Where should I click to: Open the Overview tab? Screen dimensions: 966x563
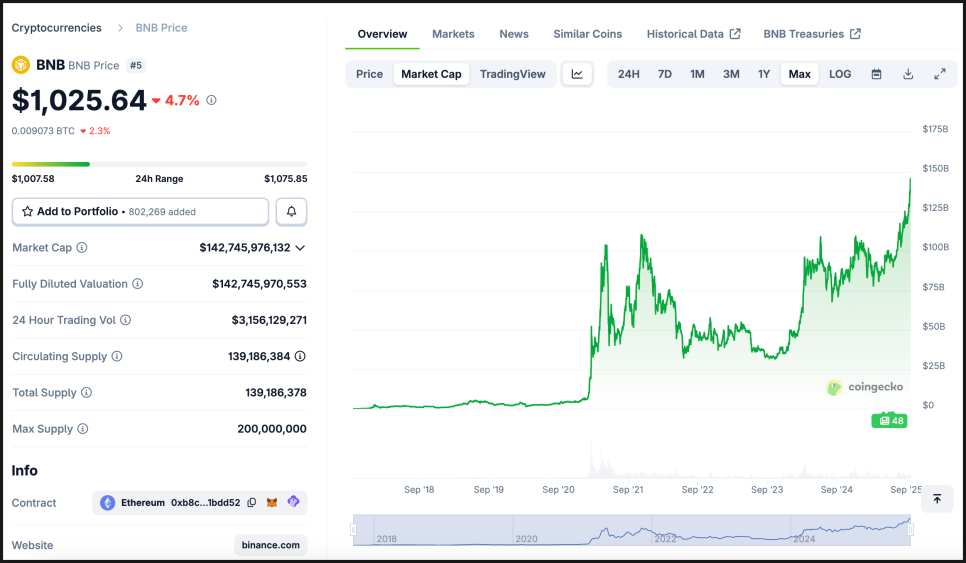point(382,34)
